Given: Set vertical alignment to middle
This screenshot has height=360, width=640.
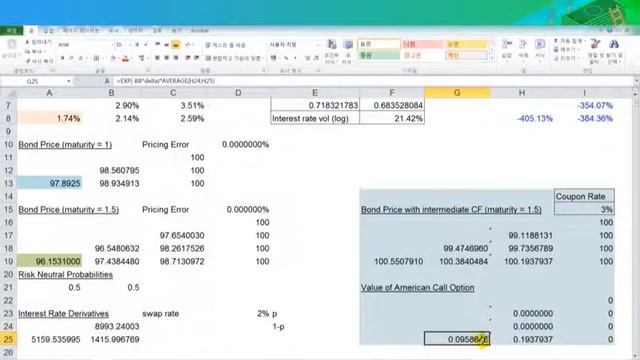Looking at the screenshot, I should click(x=166, y=44).
